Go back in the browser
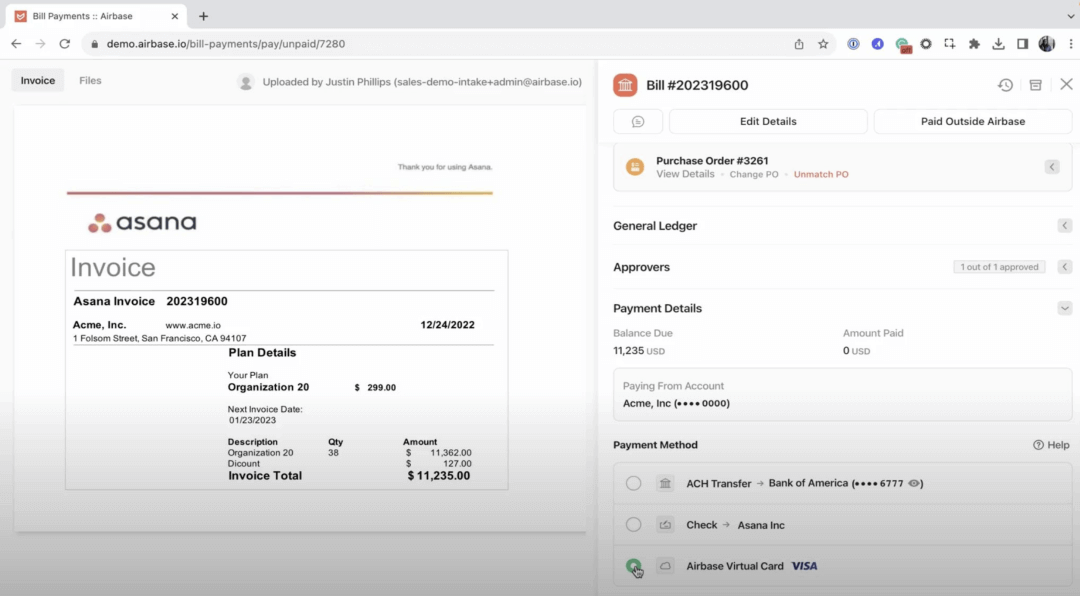This screenshot has width=1080, height=596. 16,43
